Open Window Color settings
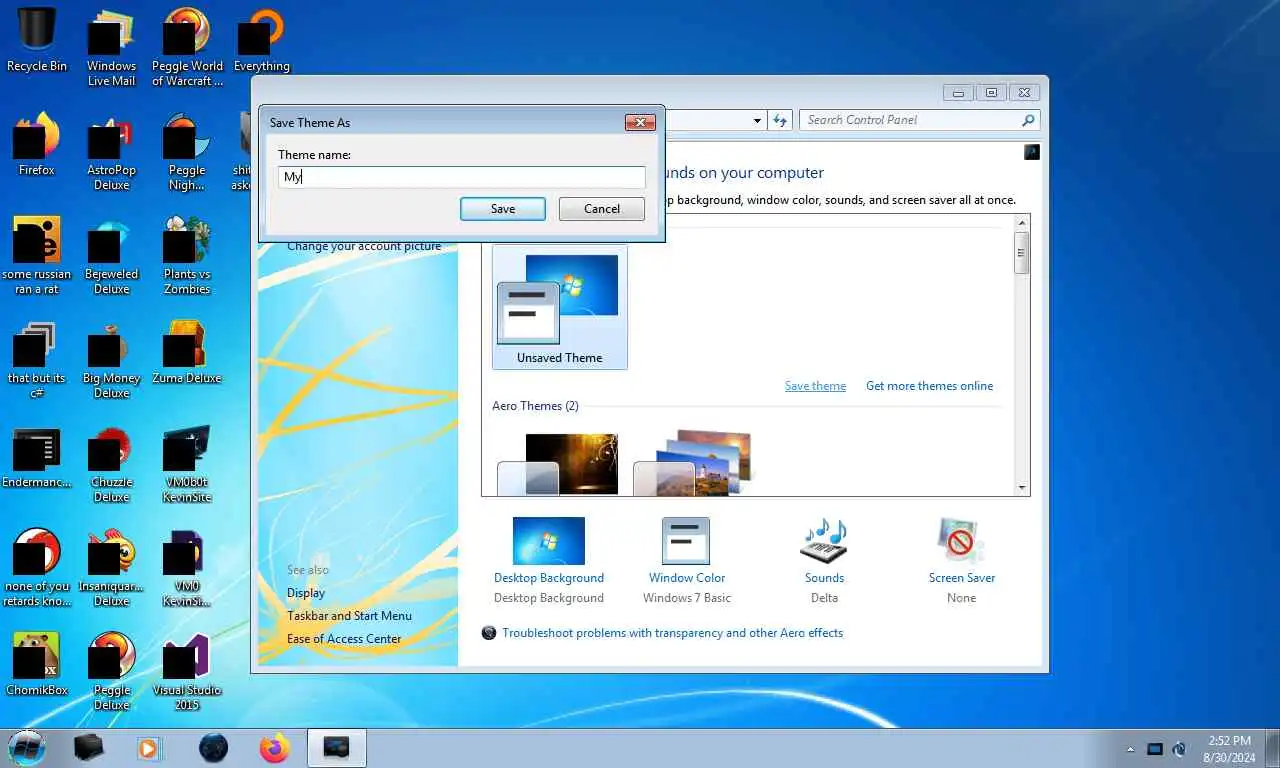The image size is (1280, 768). point(686,561)
